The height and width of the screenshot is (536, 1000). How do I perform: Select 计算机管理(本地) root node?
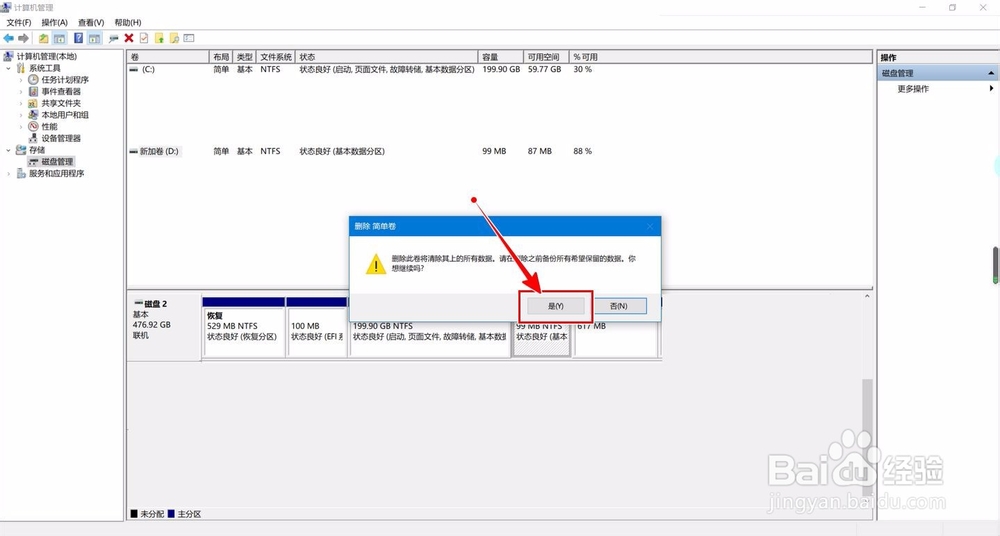47,56
